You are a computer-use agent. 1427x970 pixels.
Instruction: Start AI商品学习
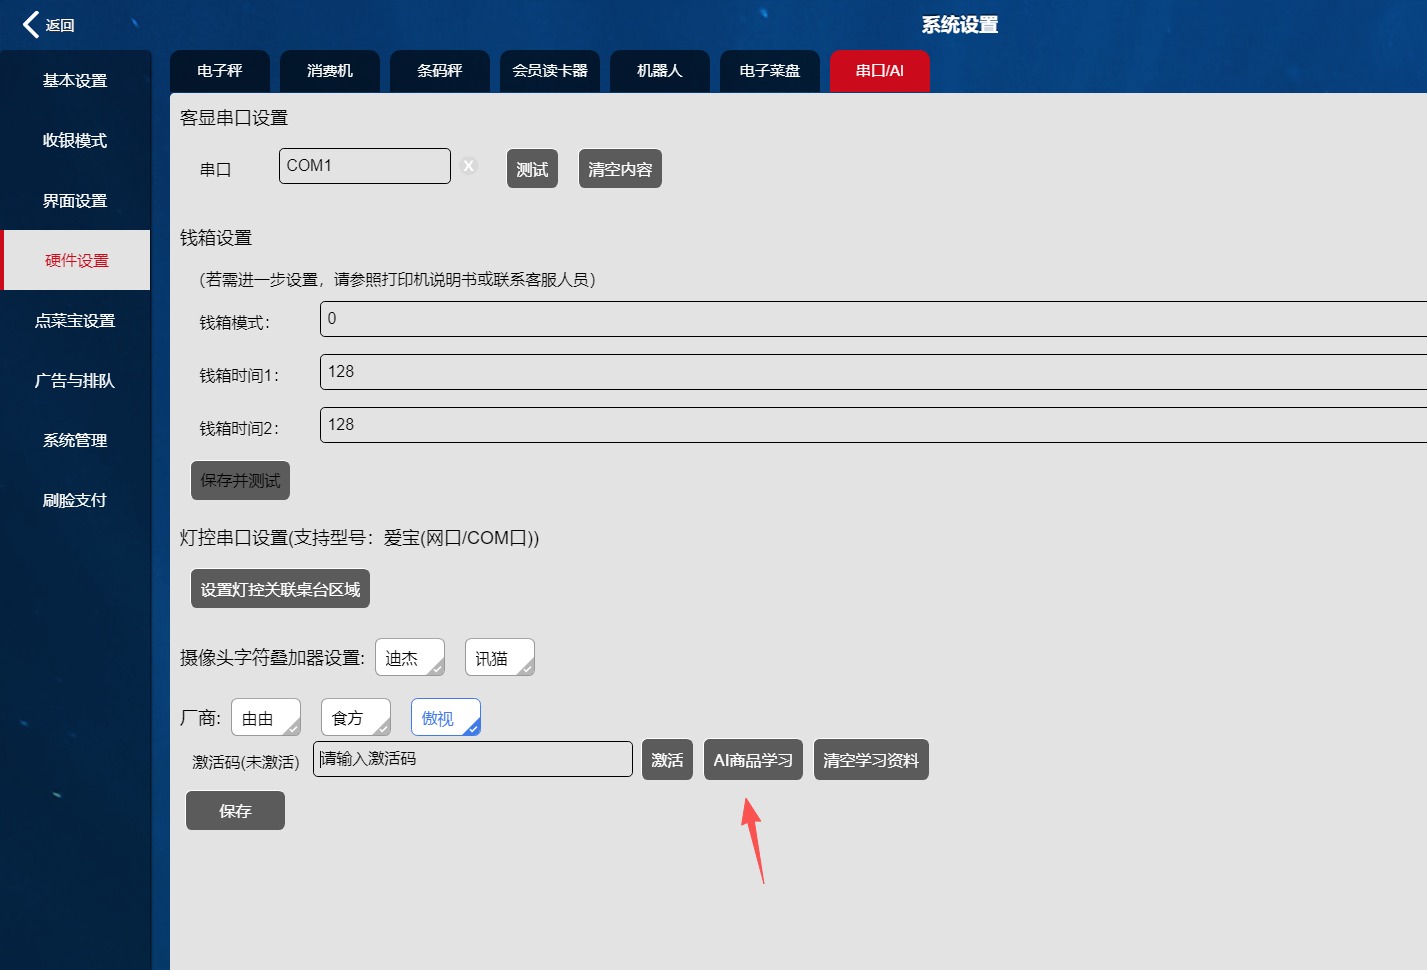pyautogui.click(x=753, y=760)
